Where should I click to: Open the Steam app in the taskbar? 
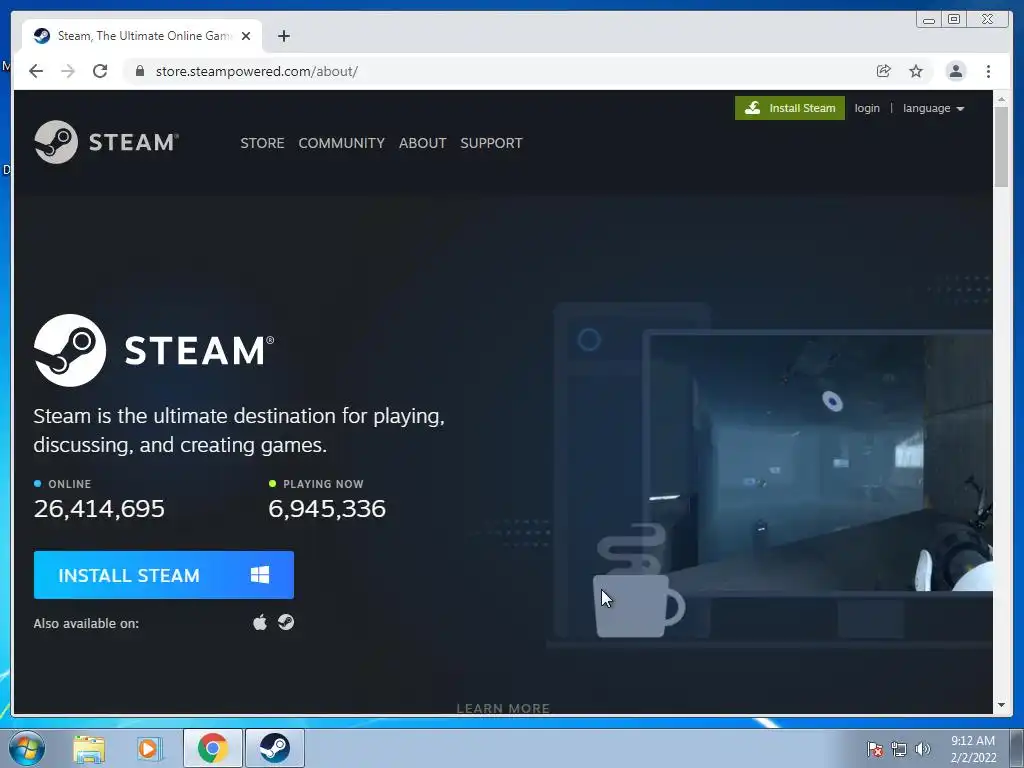click(275, 748)
